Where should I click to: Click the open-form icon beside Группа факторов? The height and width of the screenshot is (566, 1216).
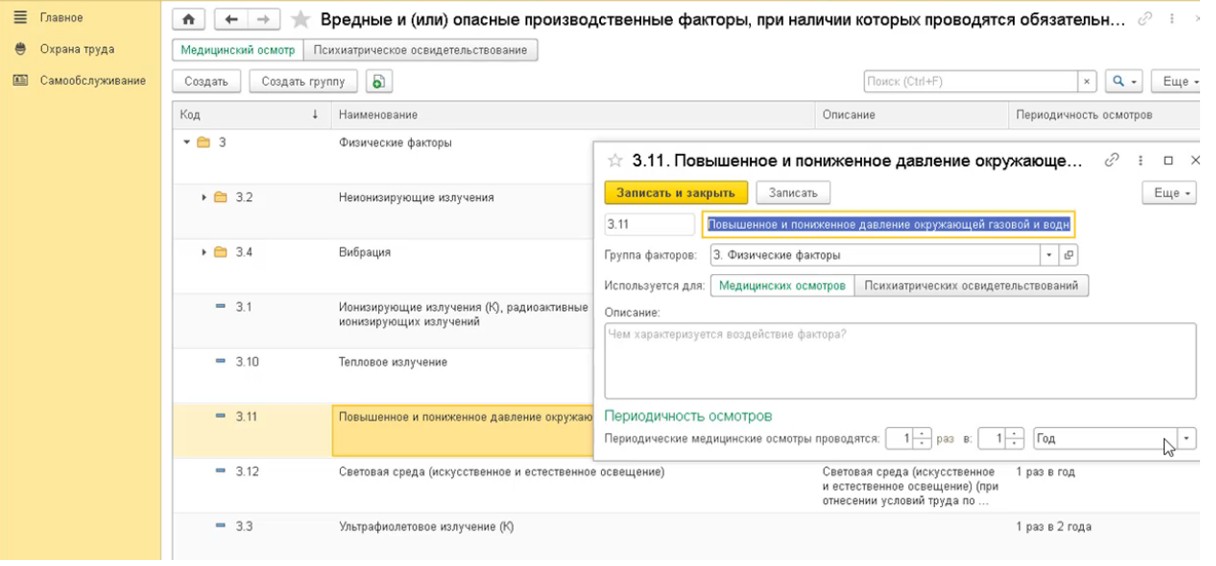[x=1068, y=255]
